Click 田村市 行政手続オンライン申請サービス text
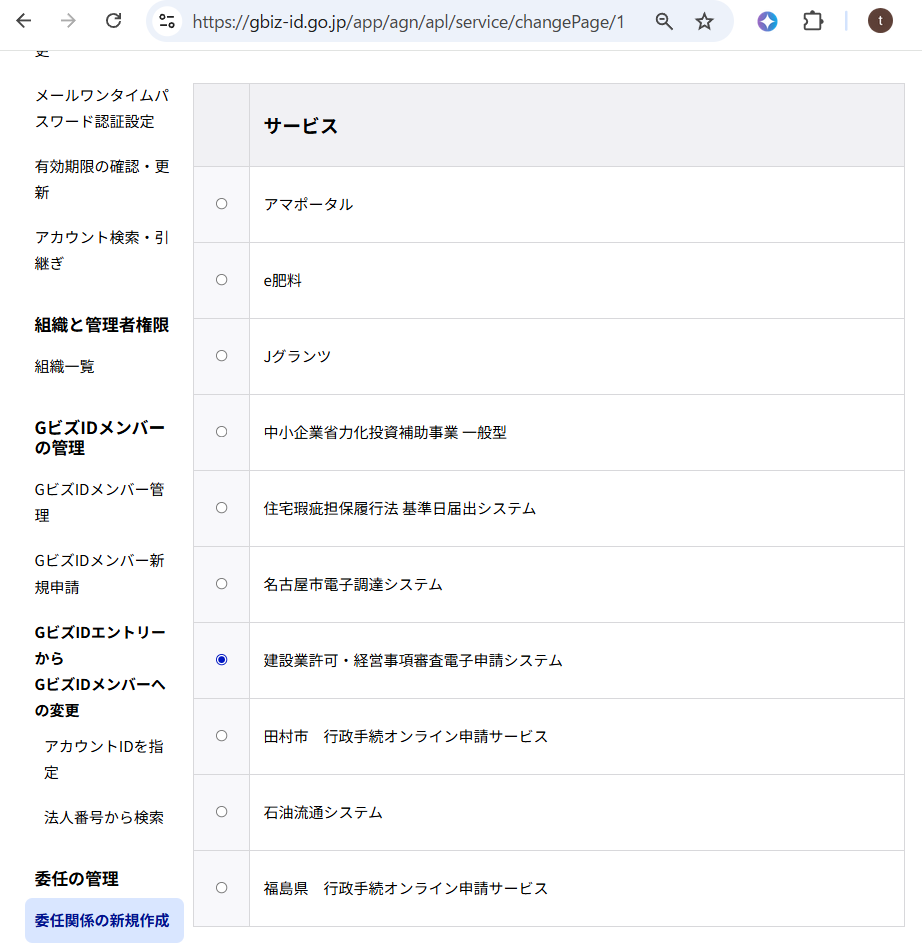The image size is (922, 943). (406, 736)
